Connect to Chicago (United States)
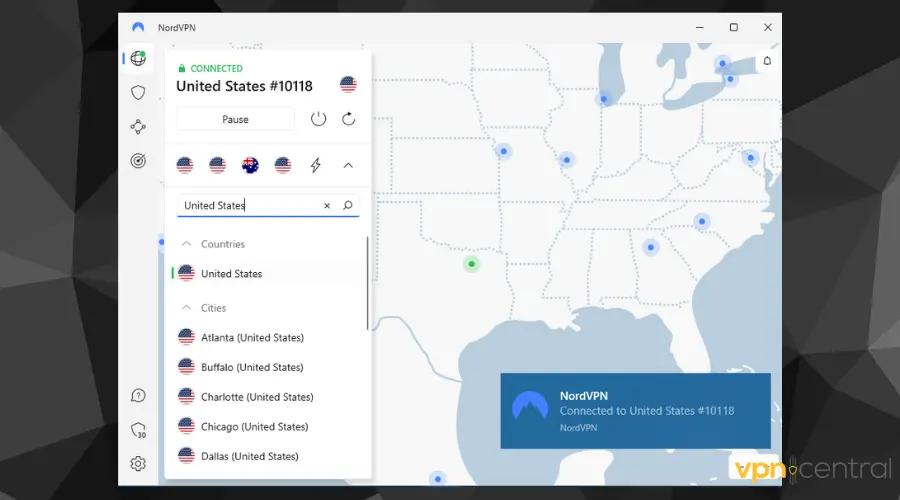The image size is (900, 500). [x=269, y=427]
